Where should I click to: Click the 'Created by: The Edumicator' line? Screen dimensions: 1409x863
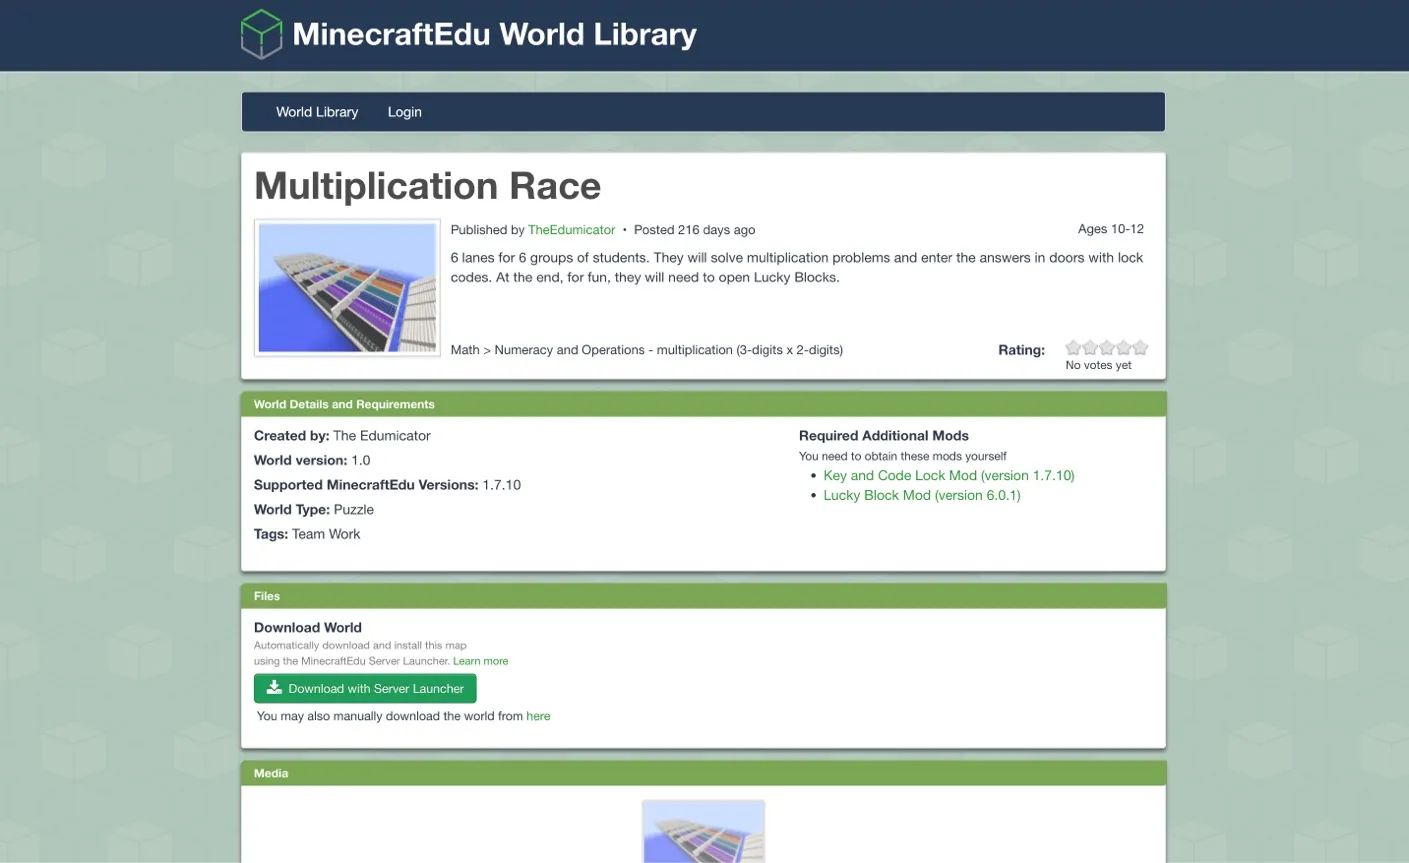pos(342,436)
